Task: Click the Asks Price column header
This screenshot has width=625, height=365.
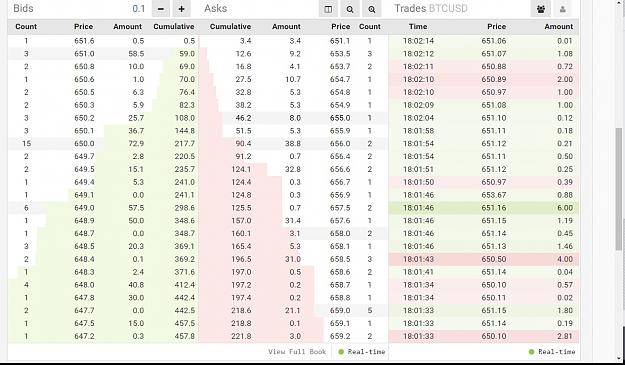Action: click(x=340, y=27)
